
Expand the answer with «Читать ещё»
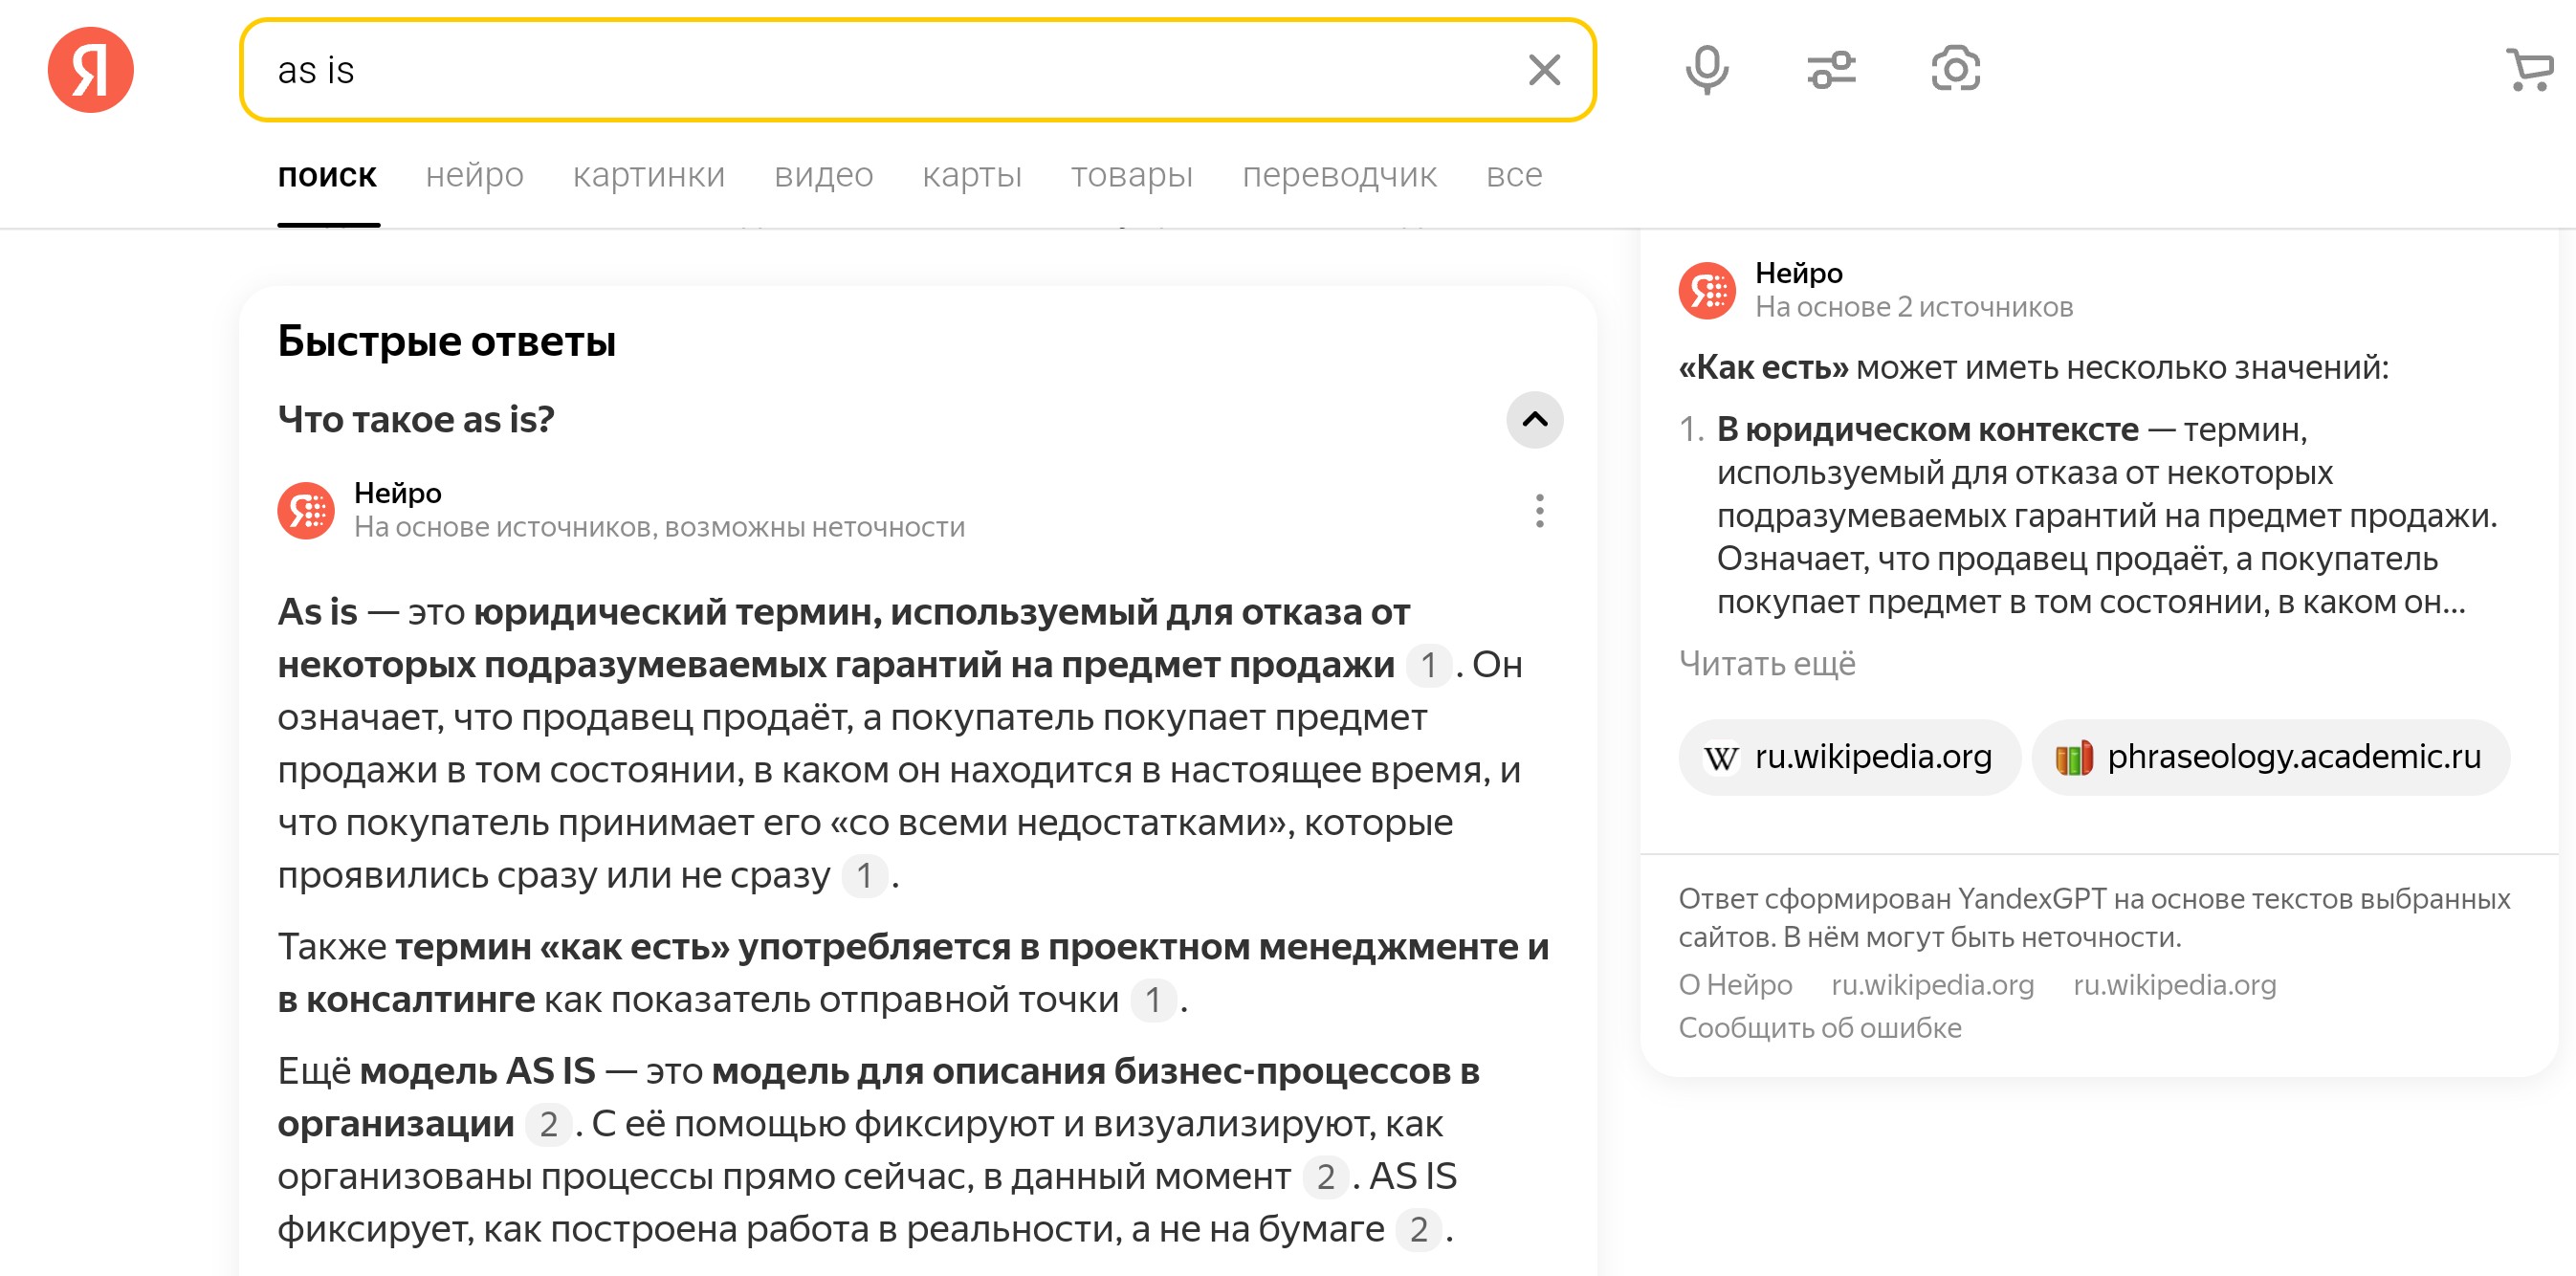(x=1766, y=664)
